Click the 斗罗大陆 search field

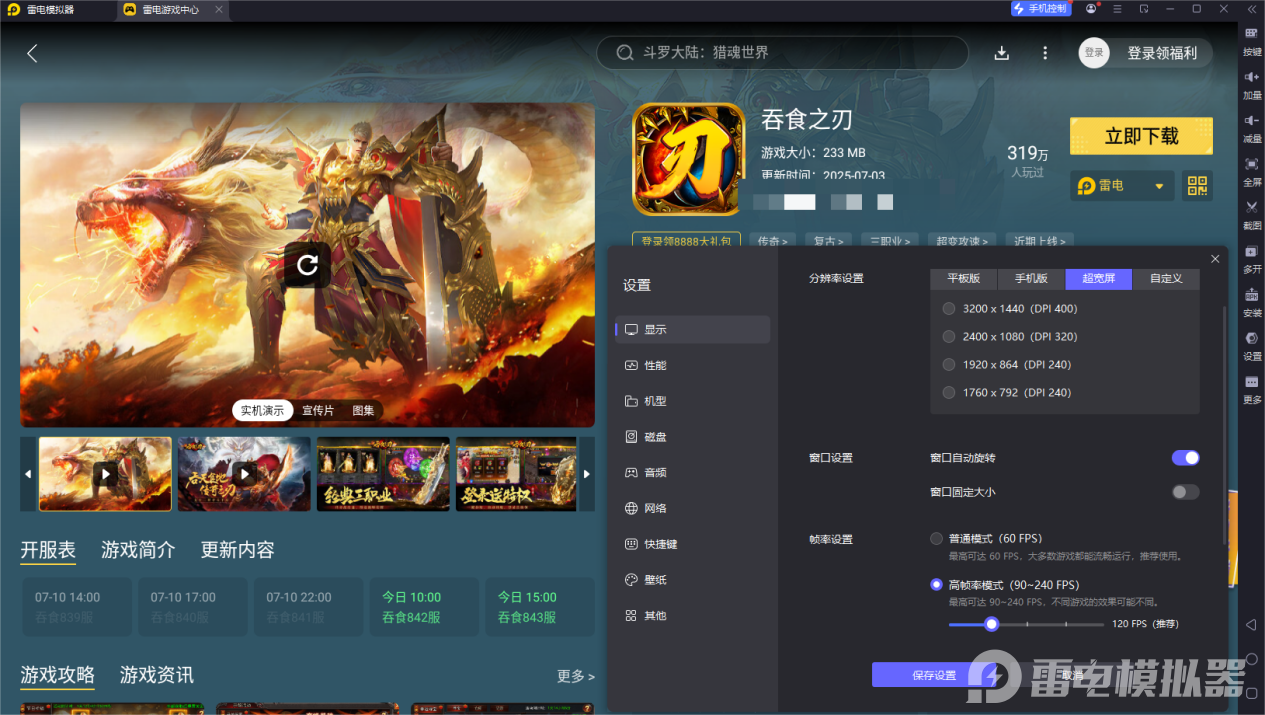783,53
